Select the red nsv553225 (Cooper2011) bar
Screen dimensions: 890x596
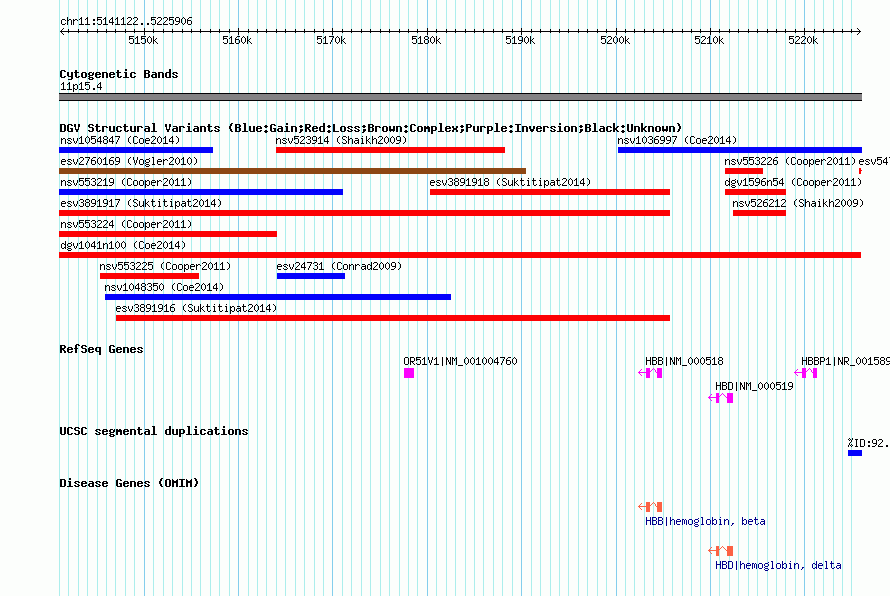click(x=149, y=276)
